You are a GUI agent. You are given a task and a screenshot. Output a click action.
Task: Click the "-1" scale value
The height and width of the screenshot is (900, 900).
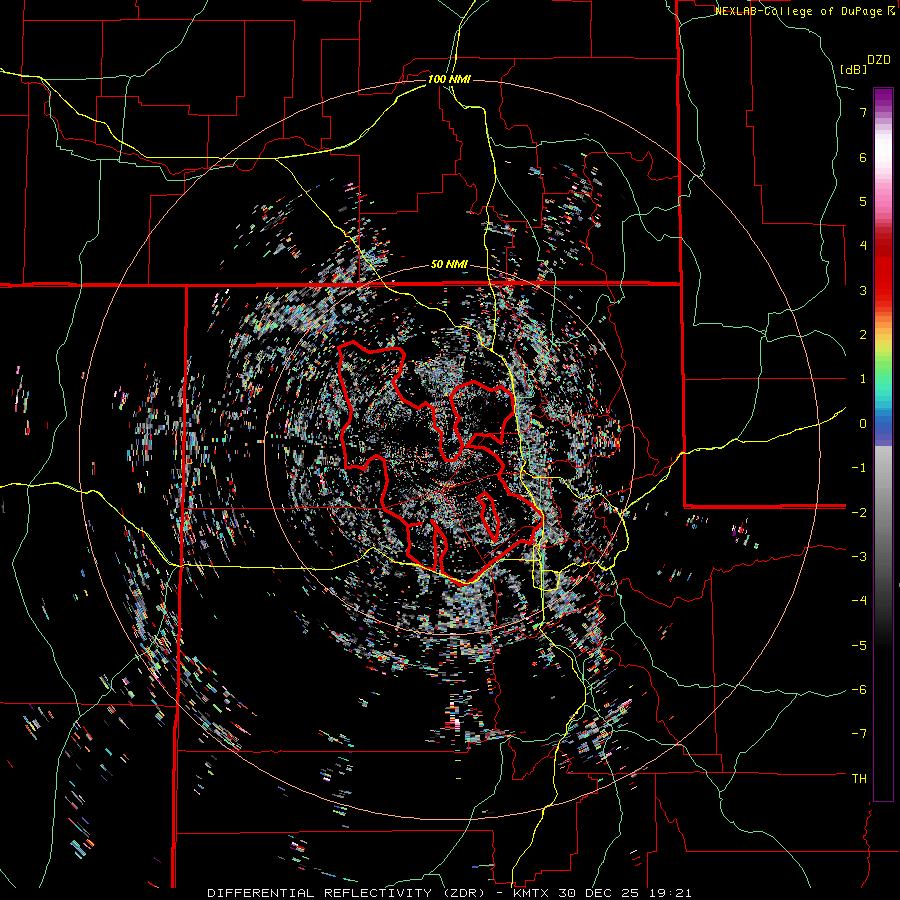[859, 467]
